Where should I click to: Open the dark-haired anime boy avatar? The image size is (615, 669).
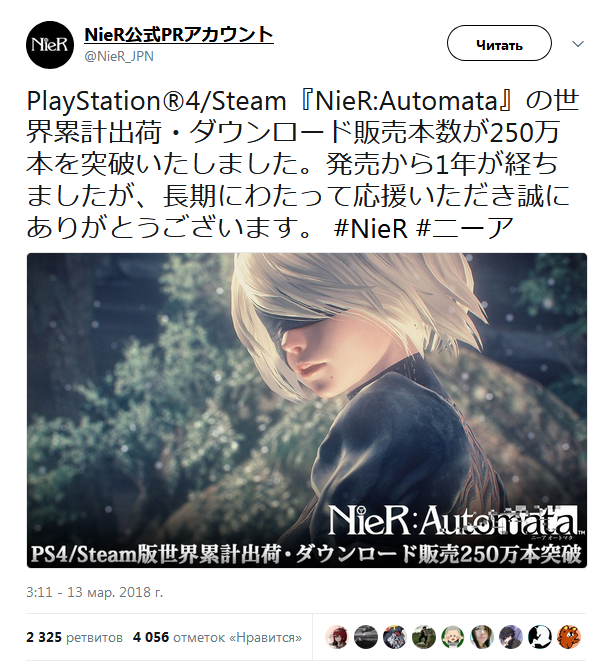click(511, 637)
